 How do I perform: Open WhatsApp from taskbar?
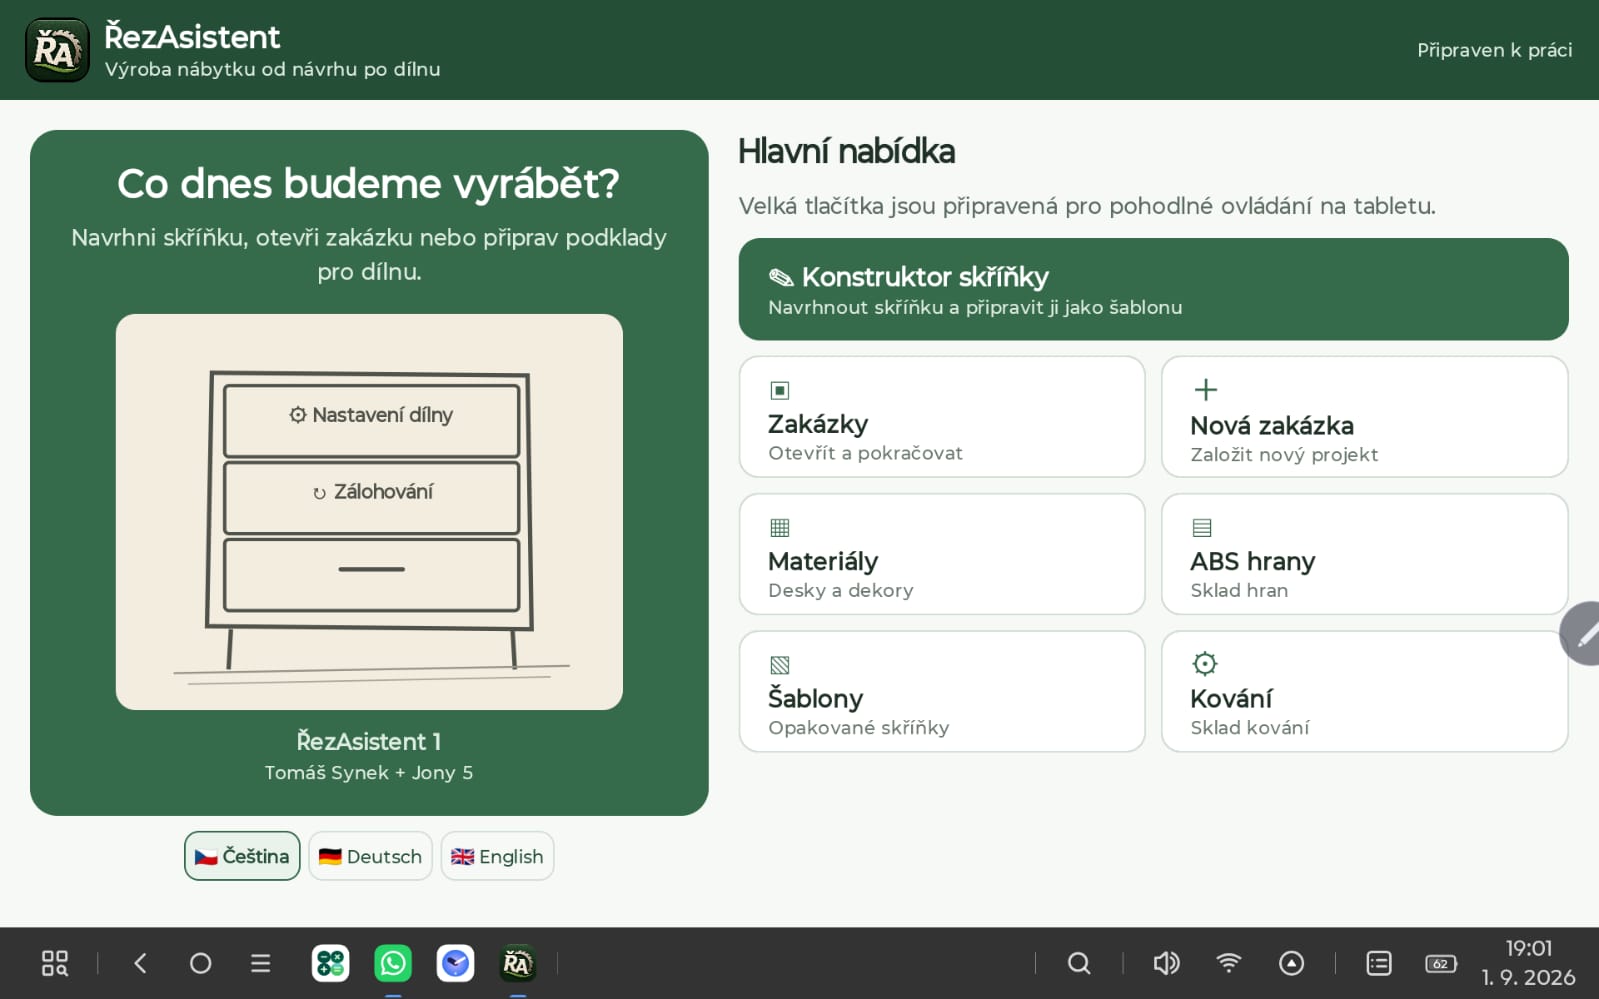(x=393, y=963)
